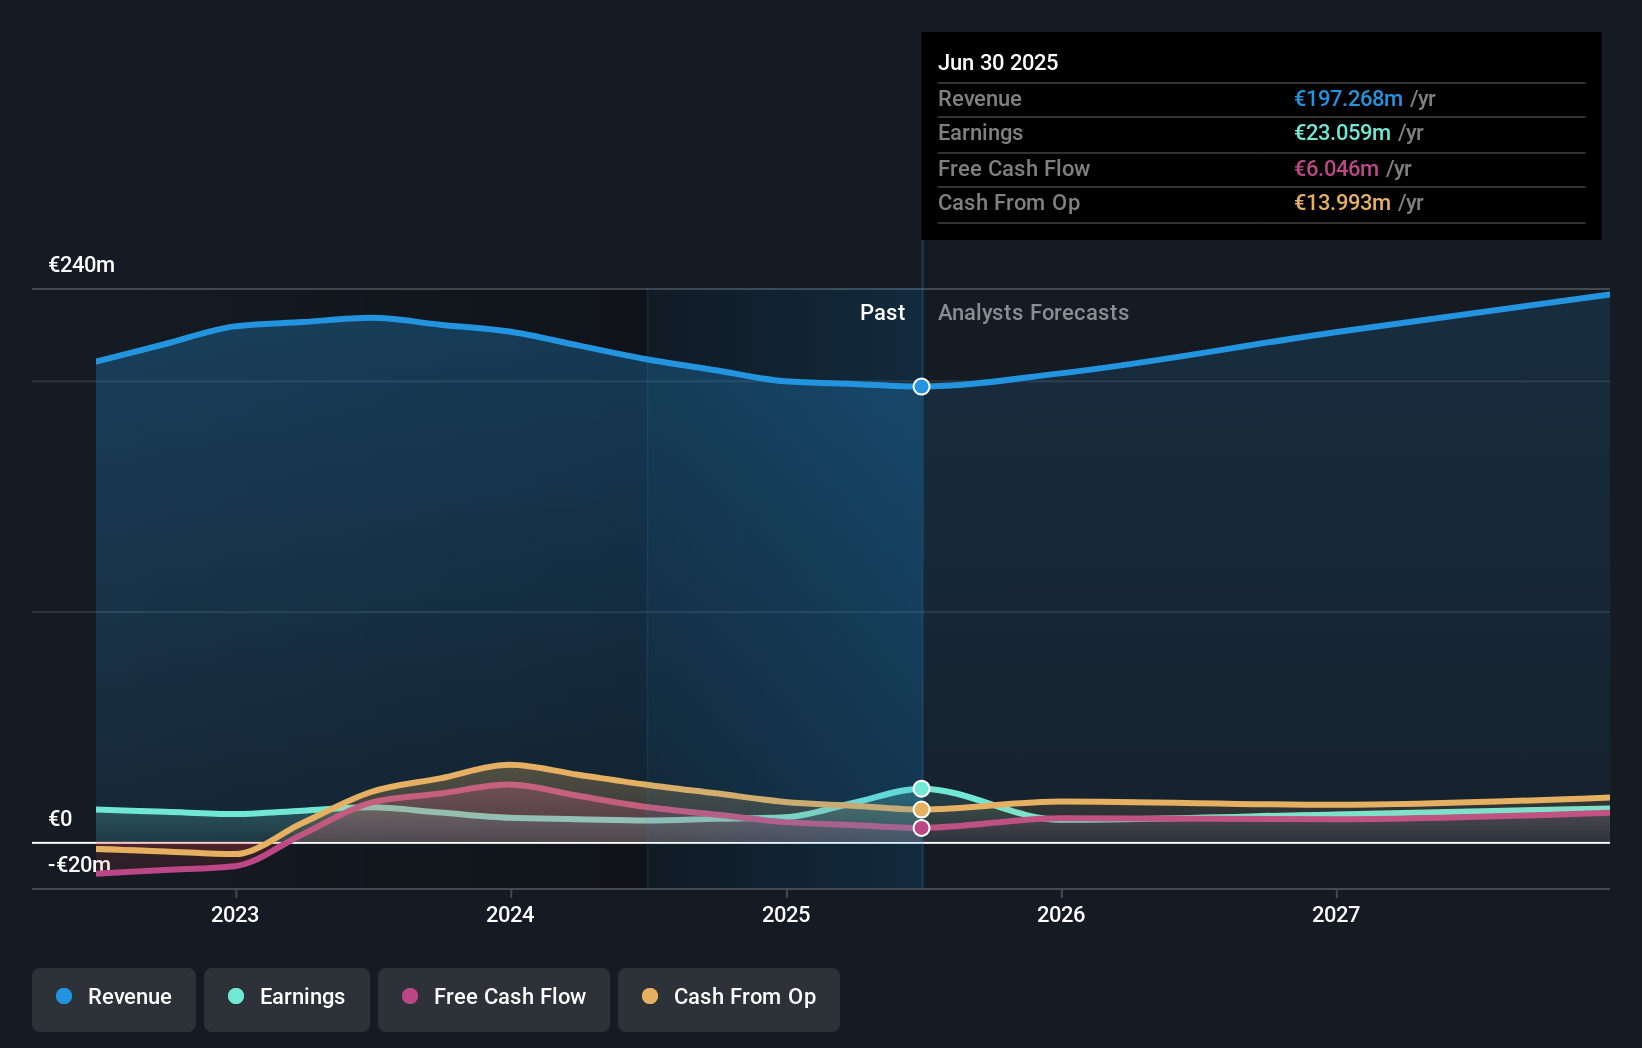Click the 2026 axis label

pos(1061,914)
